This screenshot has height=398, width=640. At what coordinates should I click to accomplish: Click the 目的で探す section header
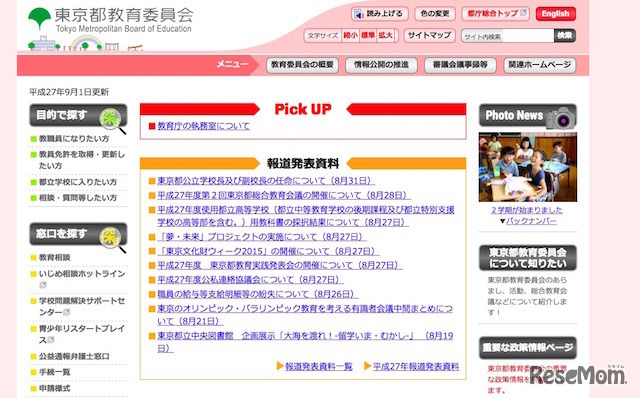[78, 116]
